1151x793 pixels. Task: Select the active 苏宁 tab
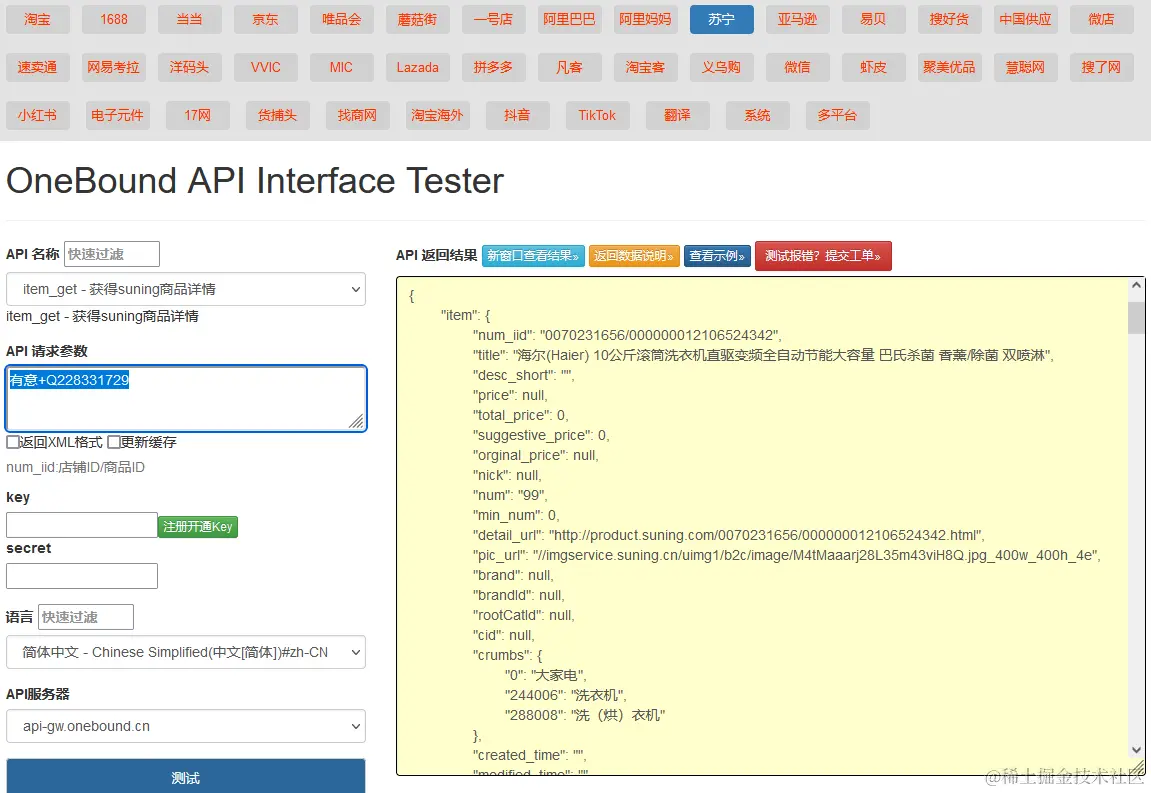(722, 20)
